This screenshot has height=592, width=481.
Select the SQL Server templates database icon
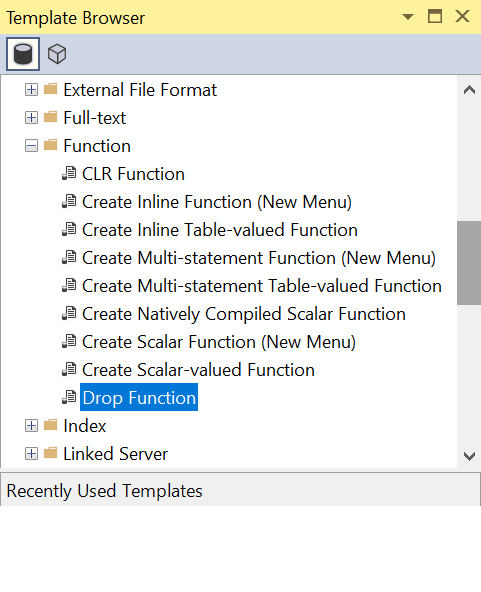(23, 54)
